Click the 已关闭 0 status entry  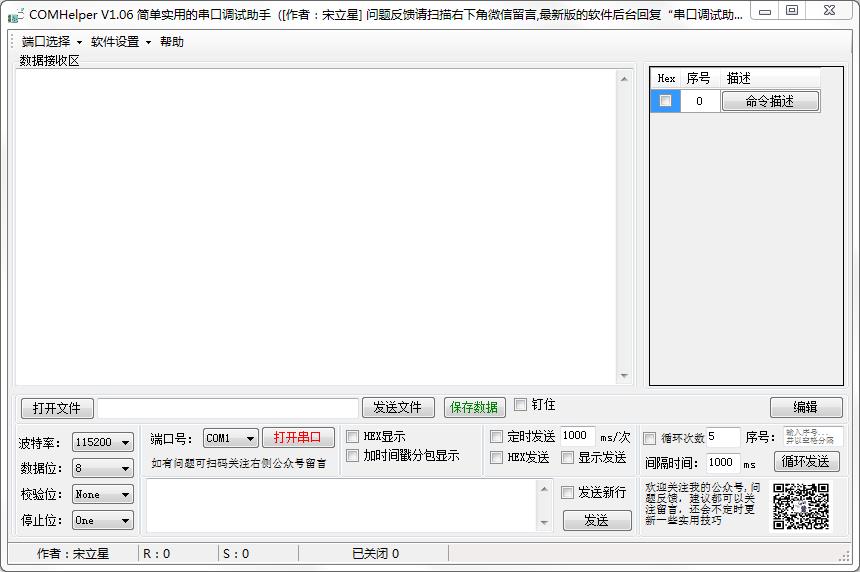coord(376,554)
